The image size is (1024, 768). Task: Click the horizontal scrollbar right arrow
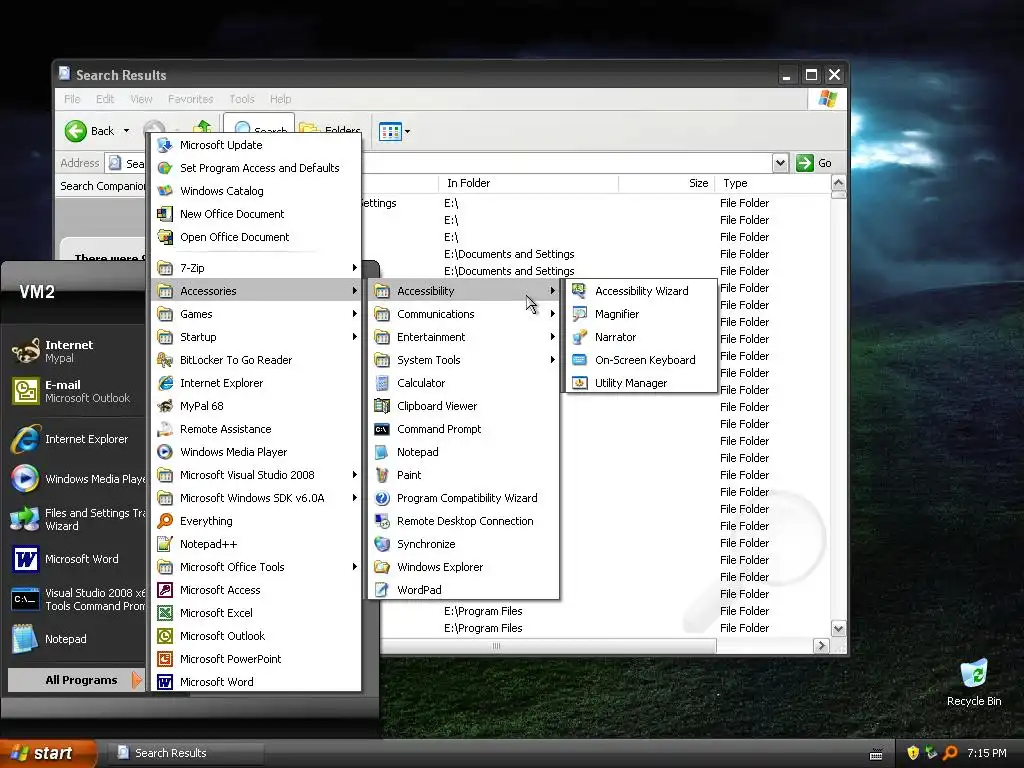(822, 645)
